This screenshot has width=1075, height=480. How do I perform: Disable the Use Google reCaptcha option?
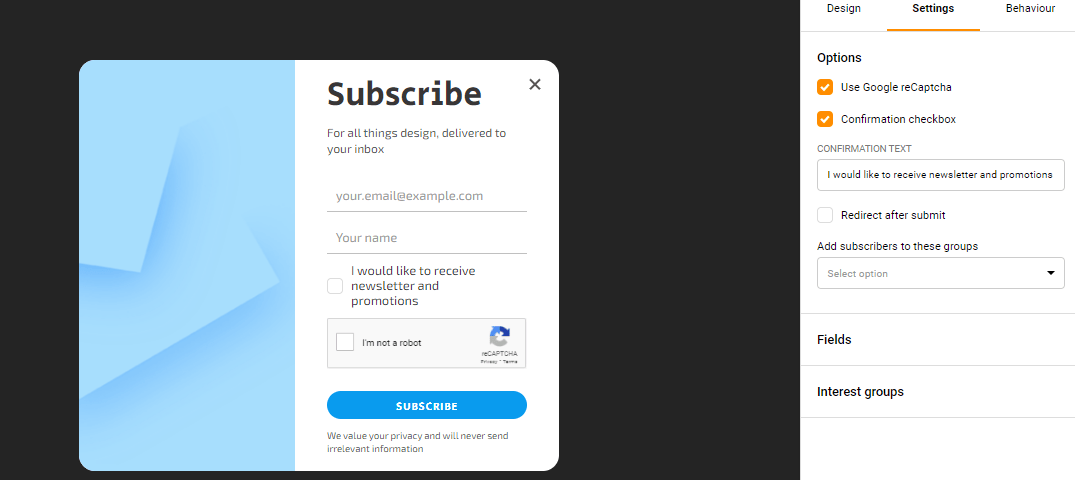pos(825,87)
